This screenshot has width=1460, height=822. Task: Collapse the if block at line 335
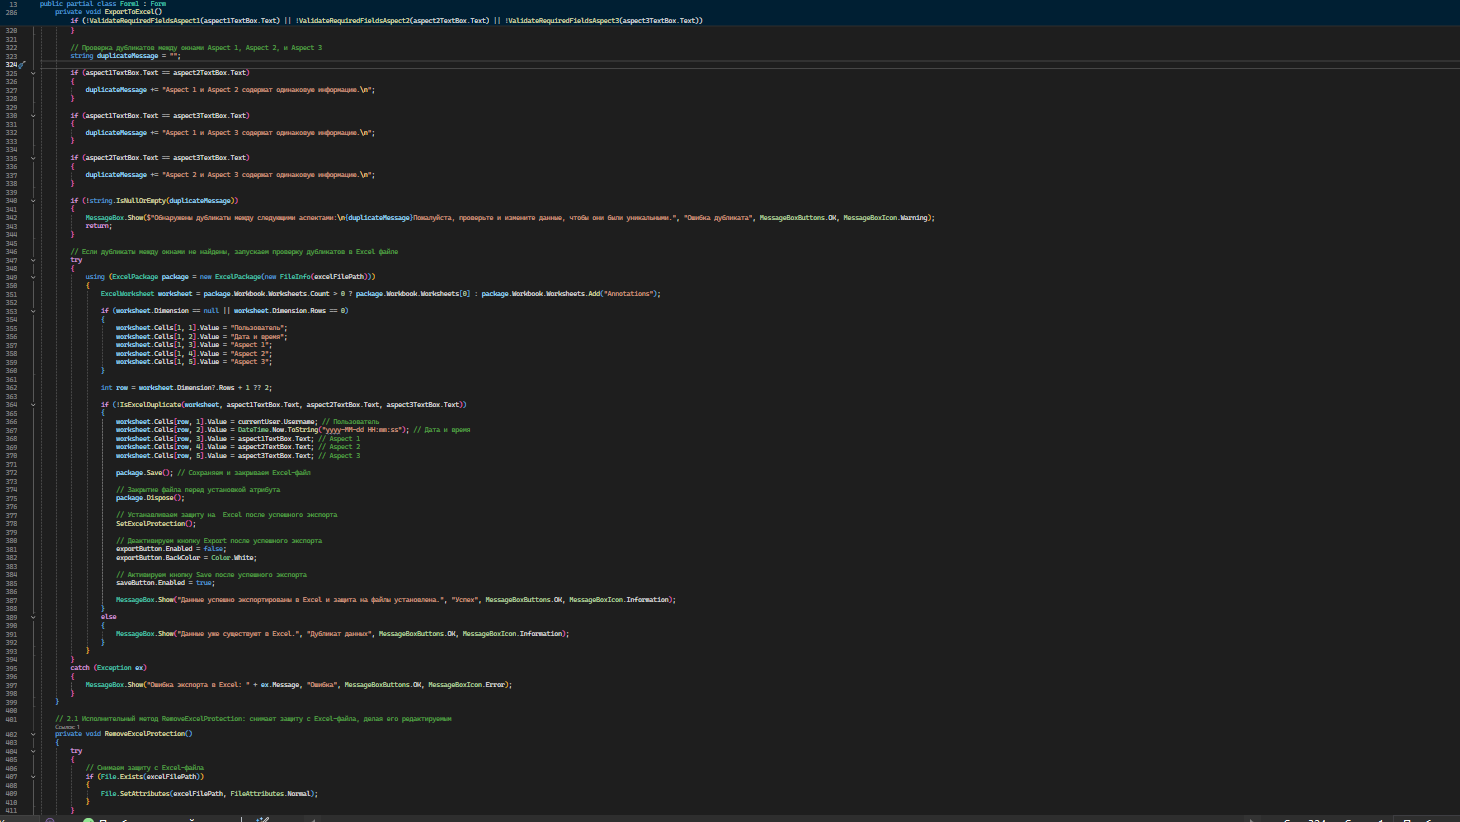(x=33, y=158)
